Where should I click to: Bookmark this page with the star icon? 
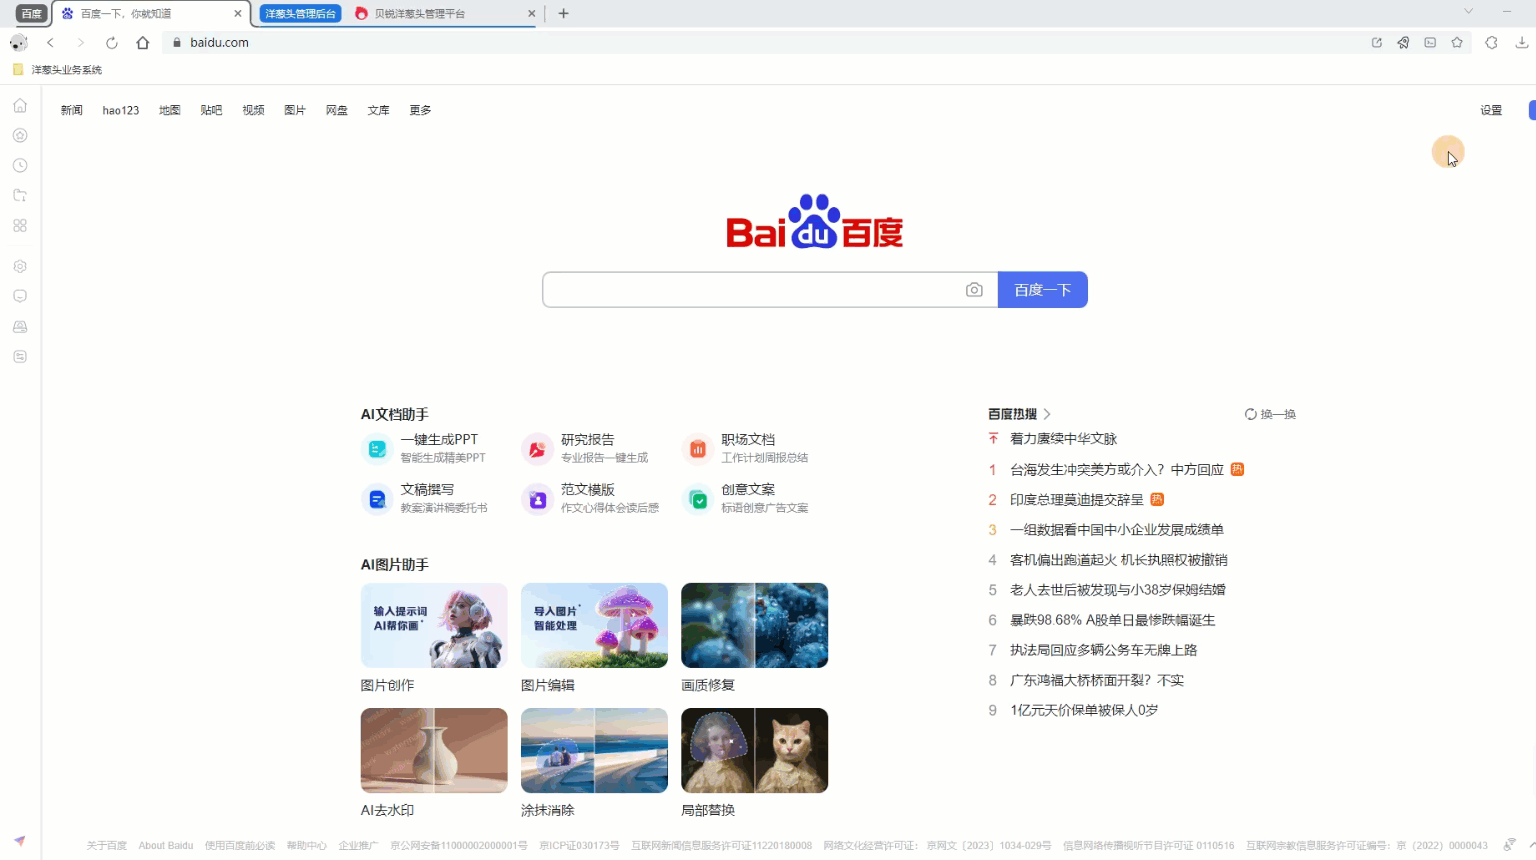tap(1457, 42)
